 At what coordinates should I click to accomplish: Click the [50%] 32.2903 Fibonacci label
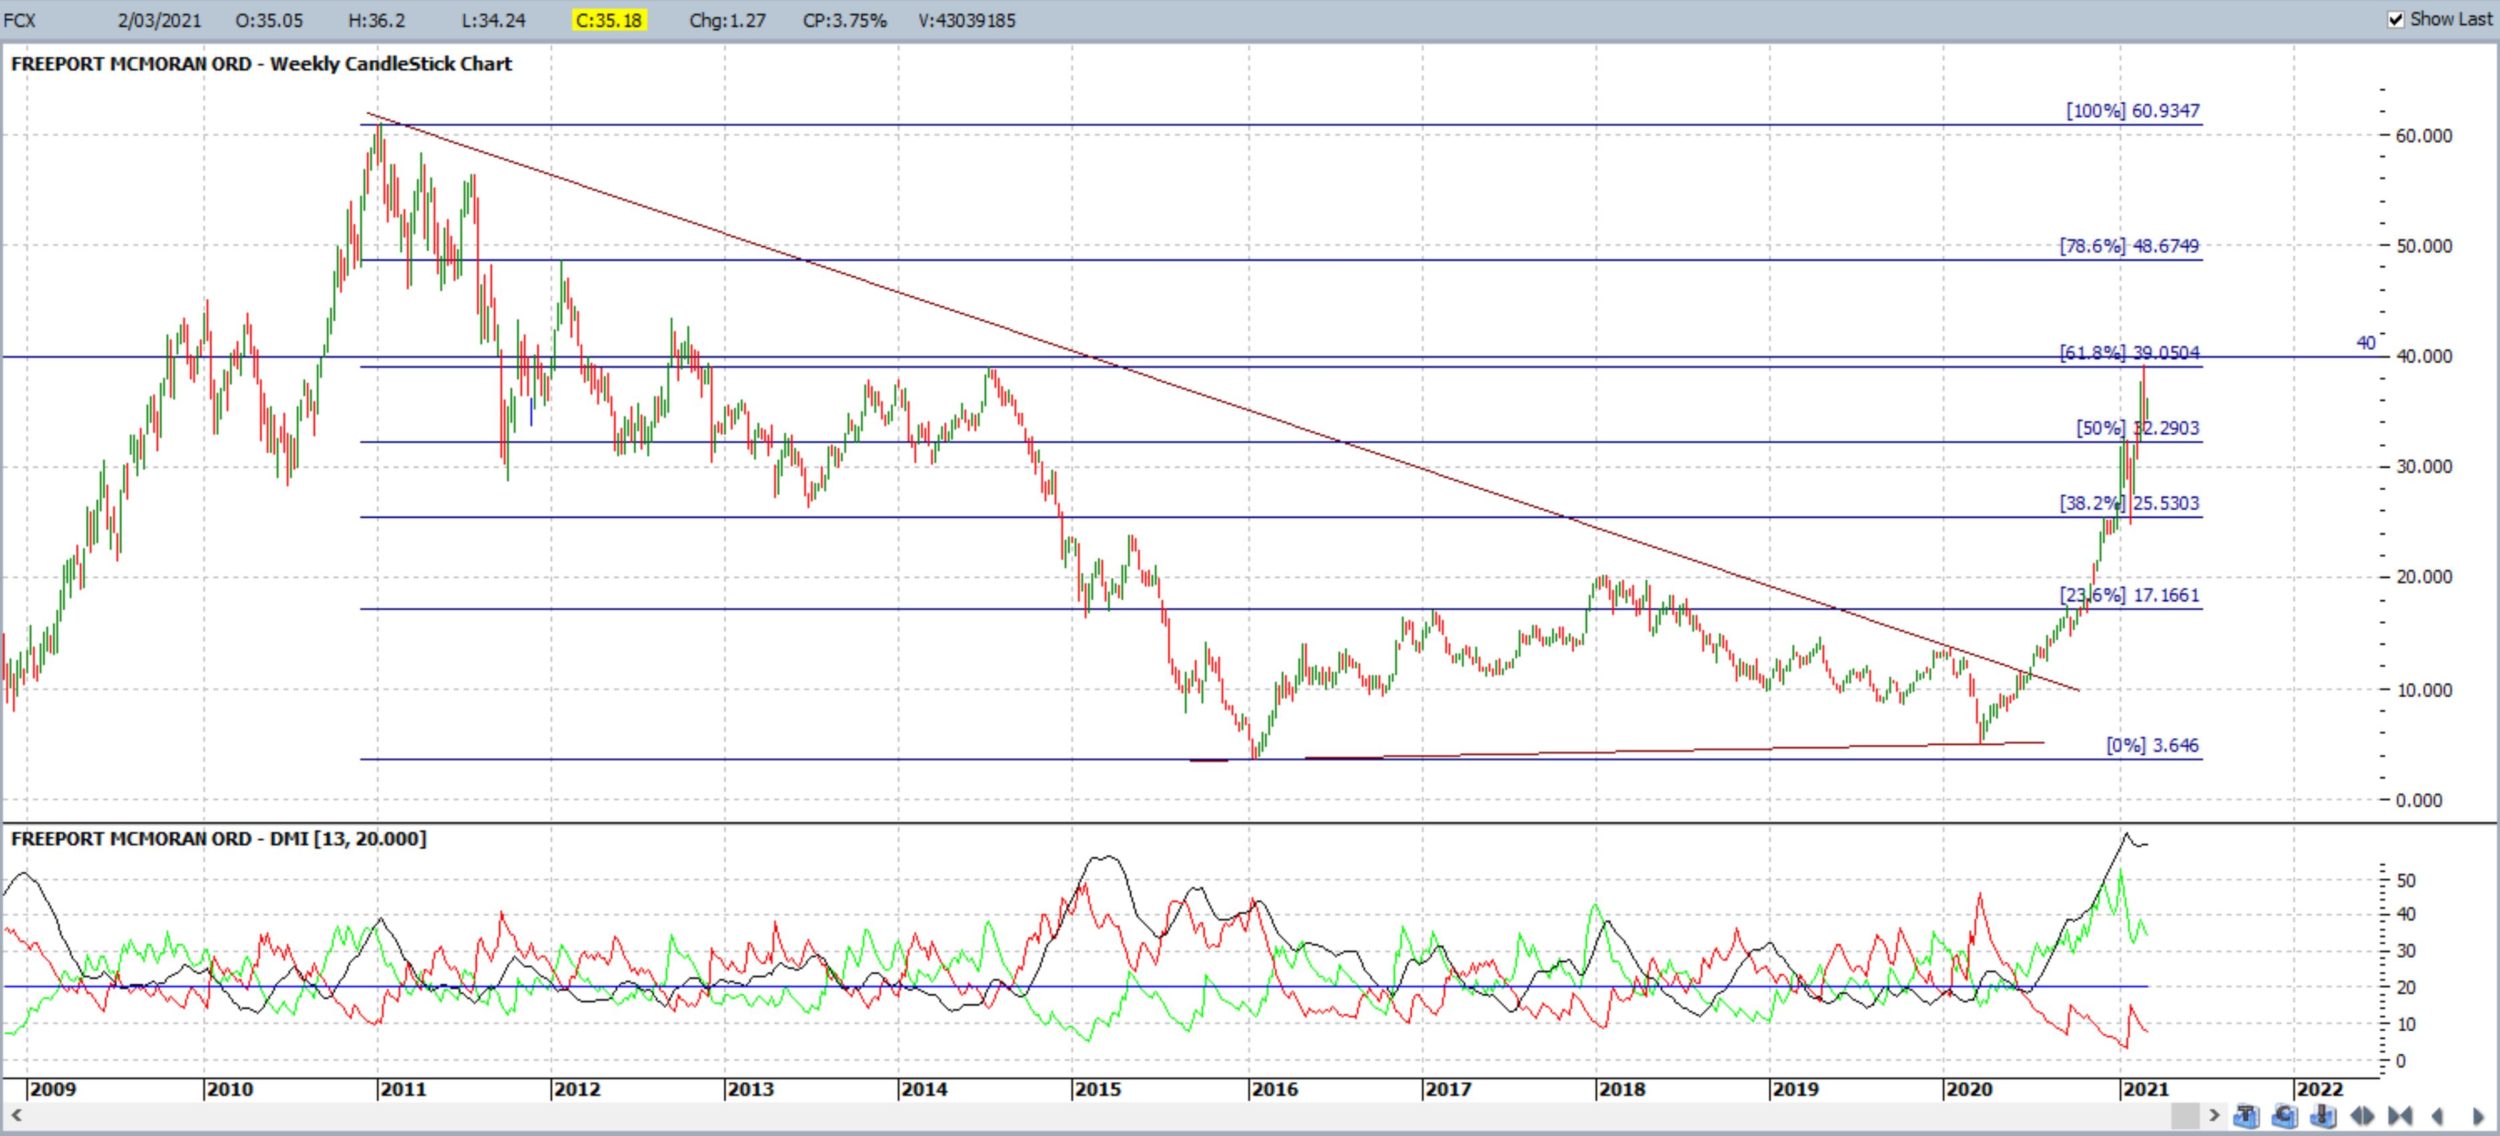coord(2138,428)
